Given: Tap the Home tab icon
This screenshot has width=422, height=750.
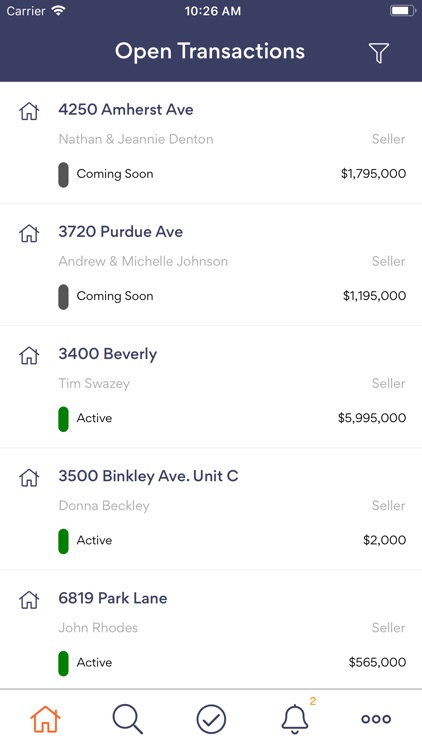Looking at the screenshot, I should (45, 719).
